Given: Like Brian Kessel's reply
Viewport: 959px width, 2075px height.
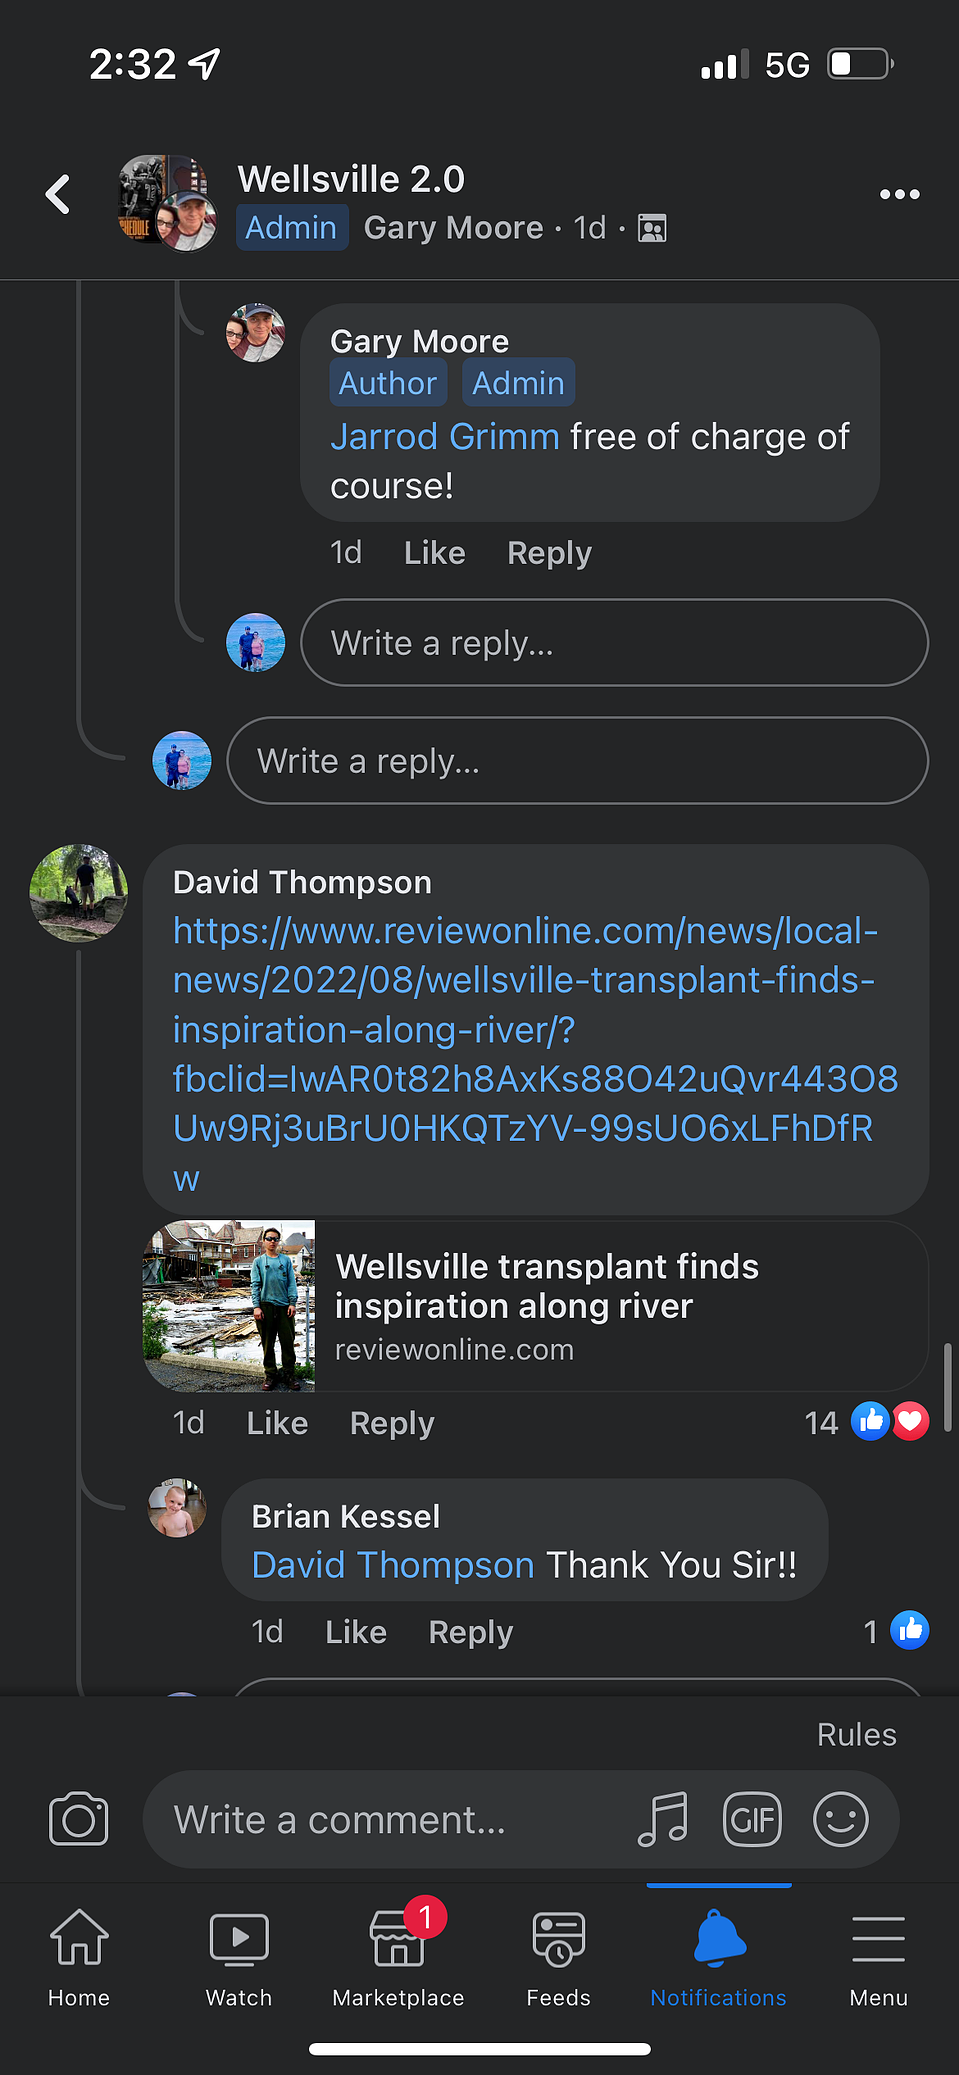Looking at the screenshot, I should point(356,1632).
